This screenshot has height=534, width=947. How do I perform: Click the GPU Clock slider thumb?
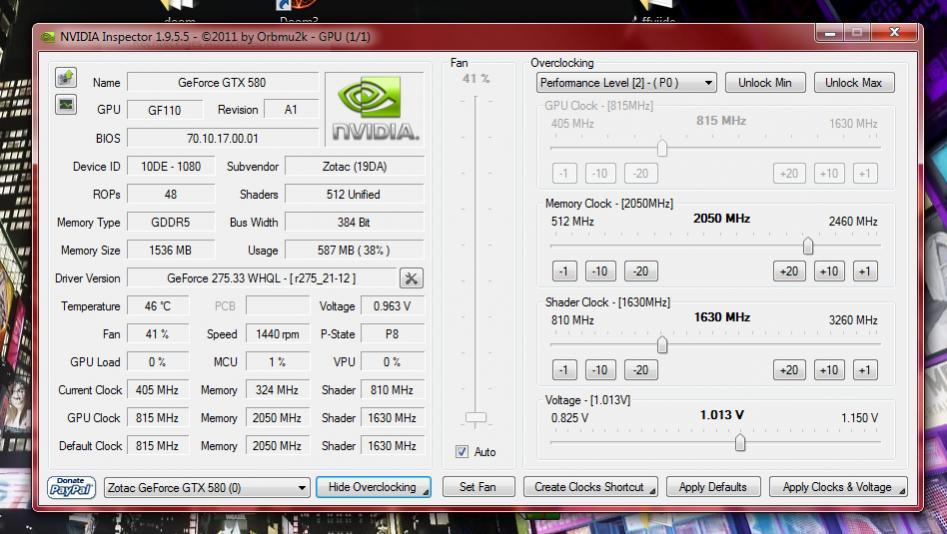[x=662, y=148]
